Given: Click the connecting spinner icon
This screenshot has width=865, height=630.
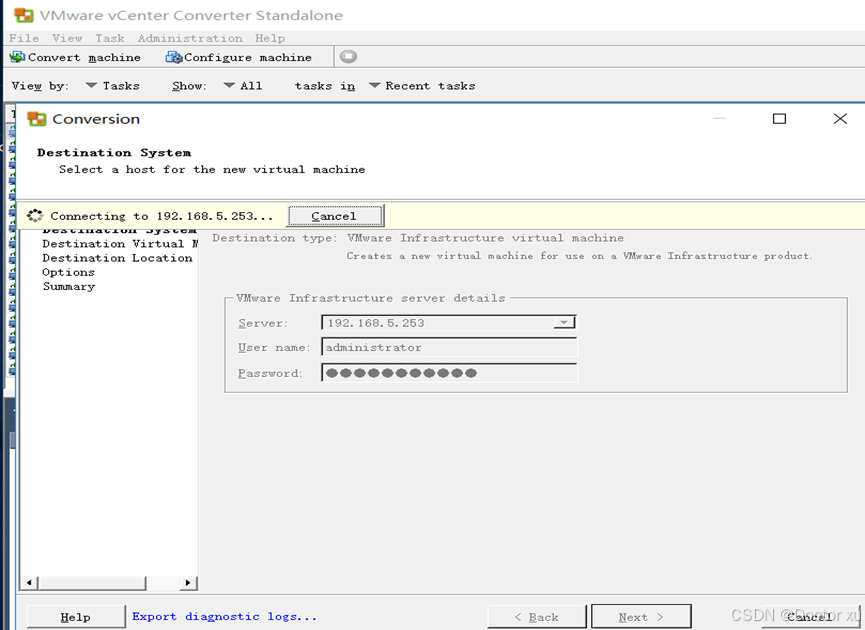Looking at the screenshot, I should [35, 216].
